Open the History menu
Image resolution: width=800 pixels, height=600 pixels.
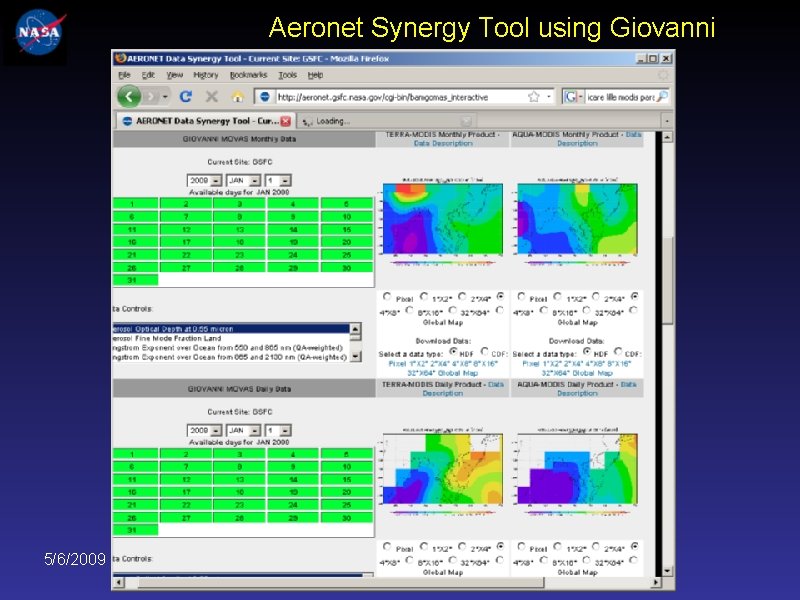(x=206, y=75)
